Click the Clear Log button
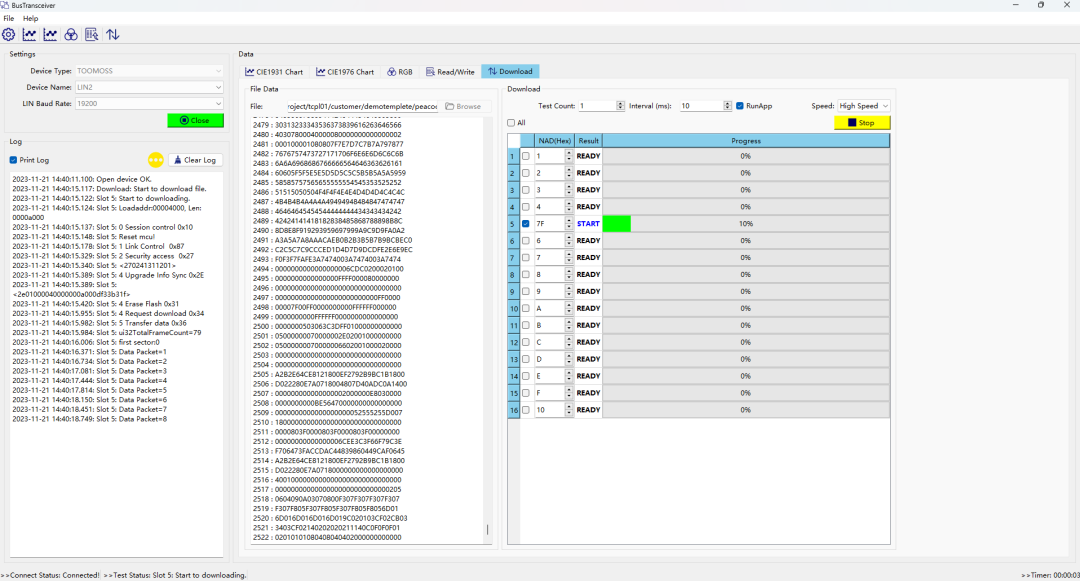 click(x=195, y=160)
